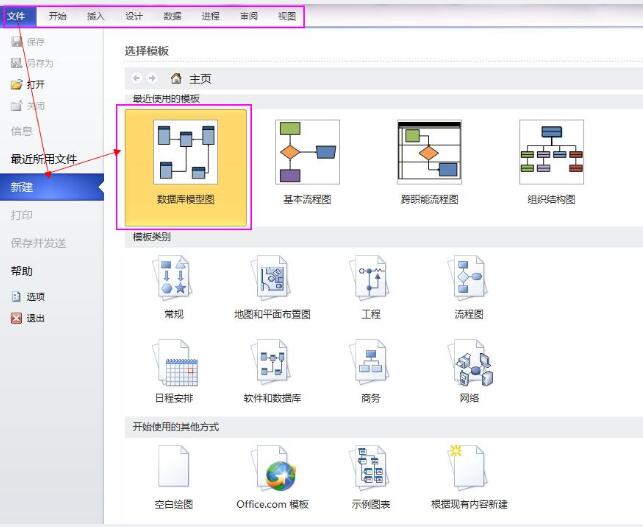Click 保存 in the backstage menu
This screenshot has width=643, height=527.
point(29,41)
